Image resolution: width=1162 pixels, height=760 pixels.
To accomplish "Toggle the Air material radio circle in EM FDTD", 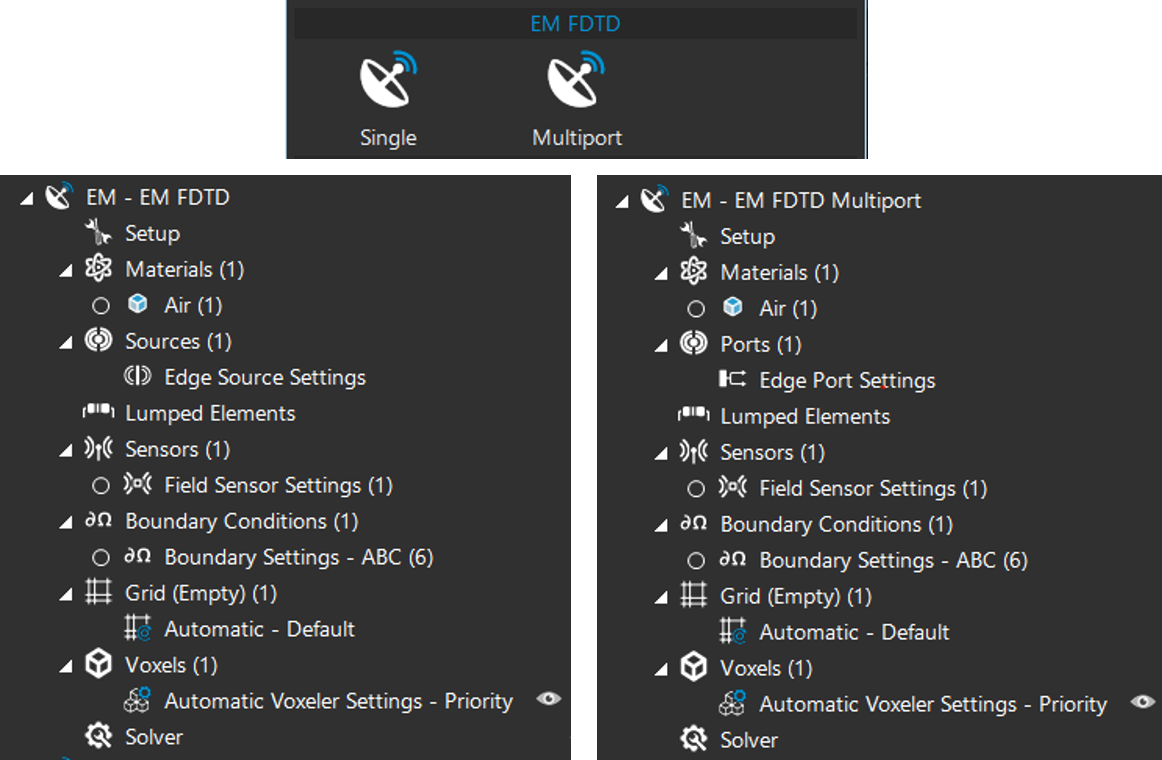I will (101, 306).
